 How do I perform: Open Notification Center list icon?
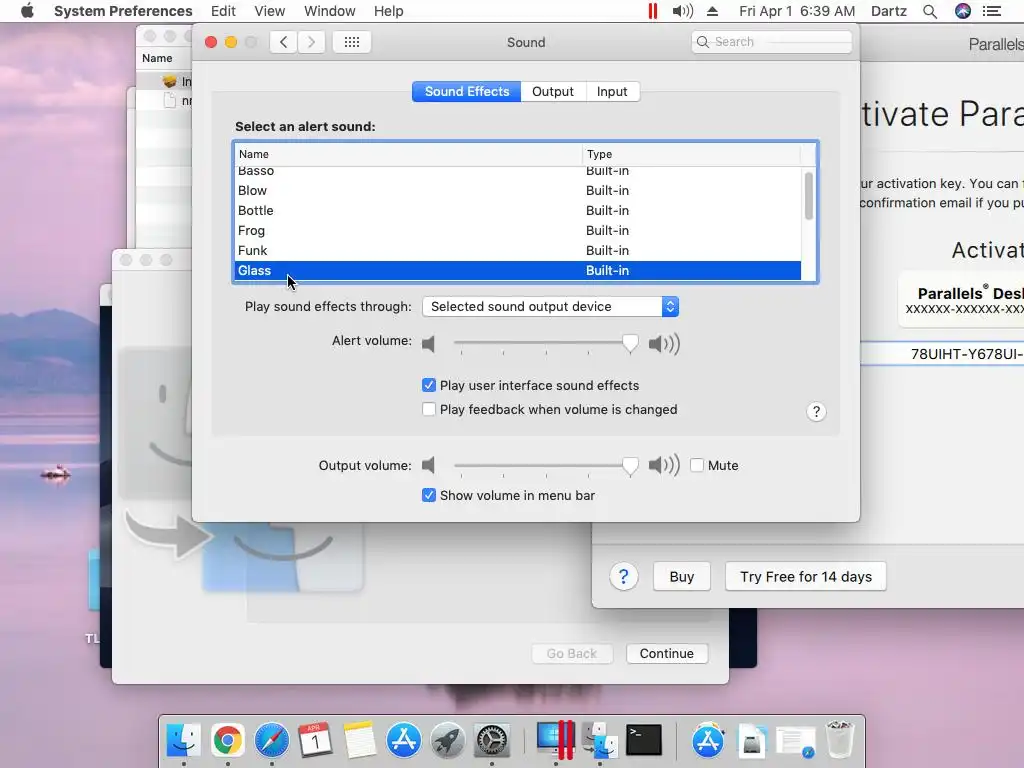coord(992,11)
